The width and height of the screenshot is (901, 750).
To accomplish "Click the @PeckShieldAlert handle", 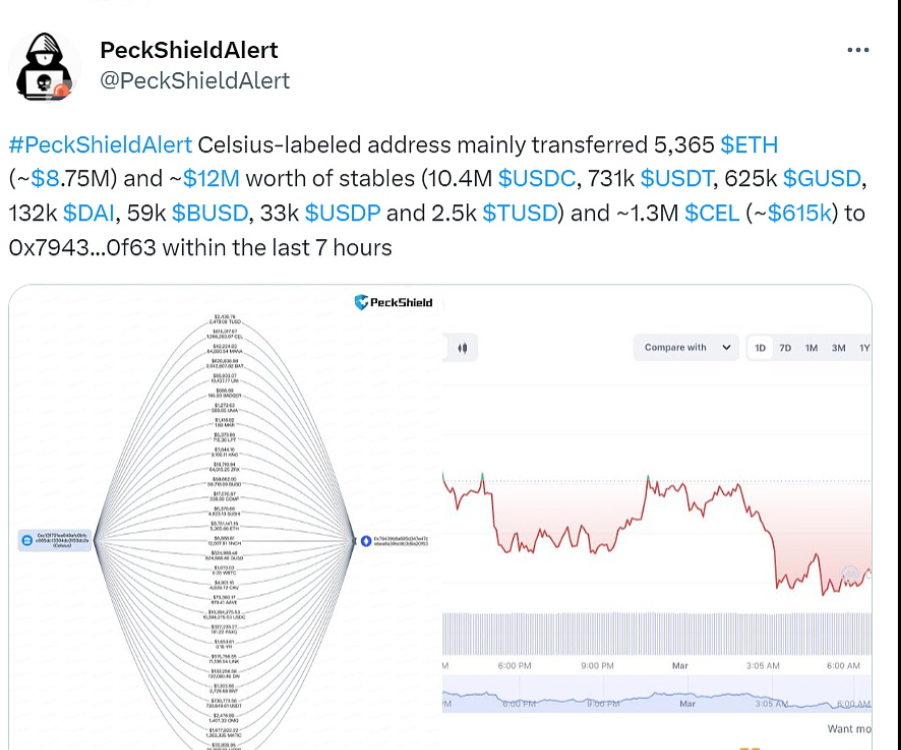I will coord(195,81).
